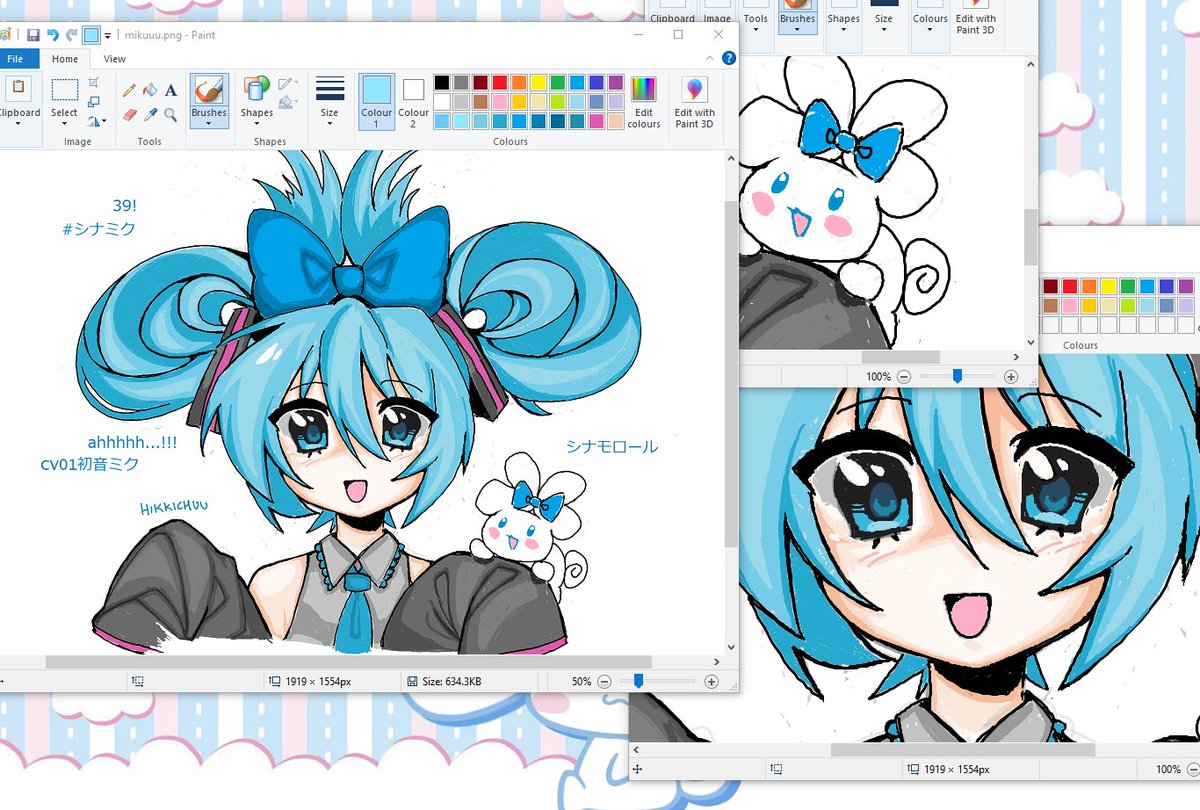
Task: Expand Tools dropdown in Cinnamoroll close-up Paint window
Action: pos(756,30)
